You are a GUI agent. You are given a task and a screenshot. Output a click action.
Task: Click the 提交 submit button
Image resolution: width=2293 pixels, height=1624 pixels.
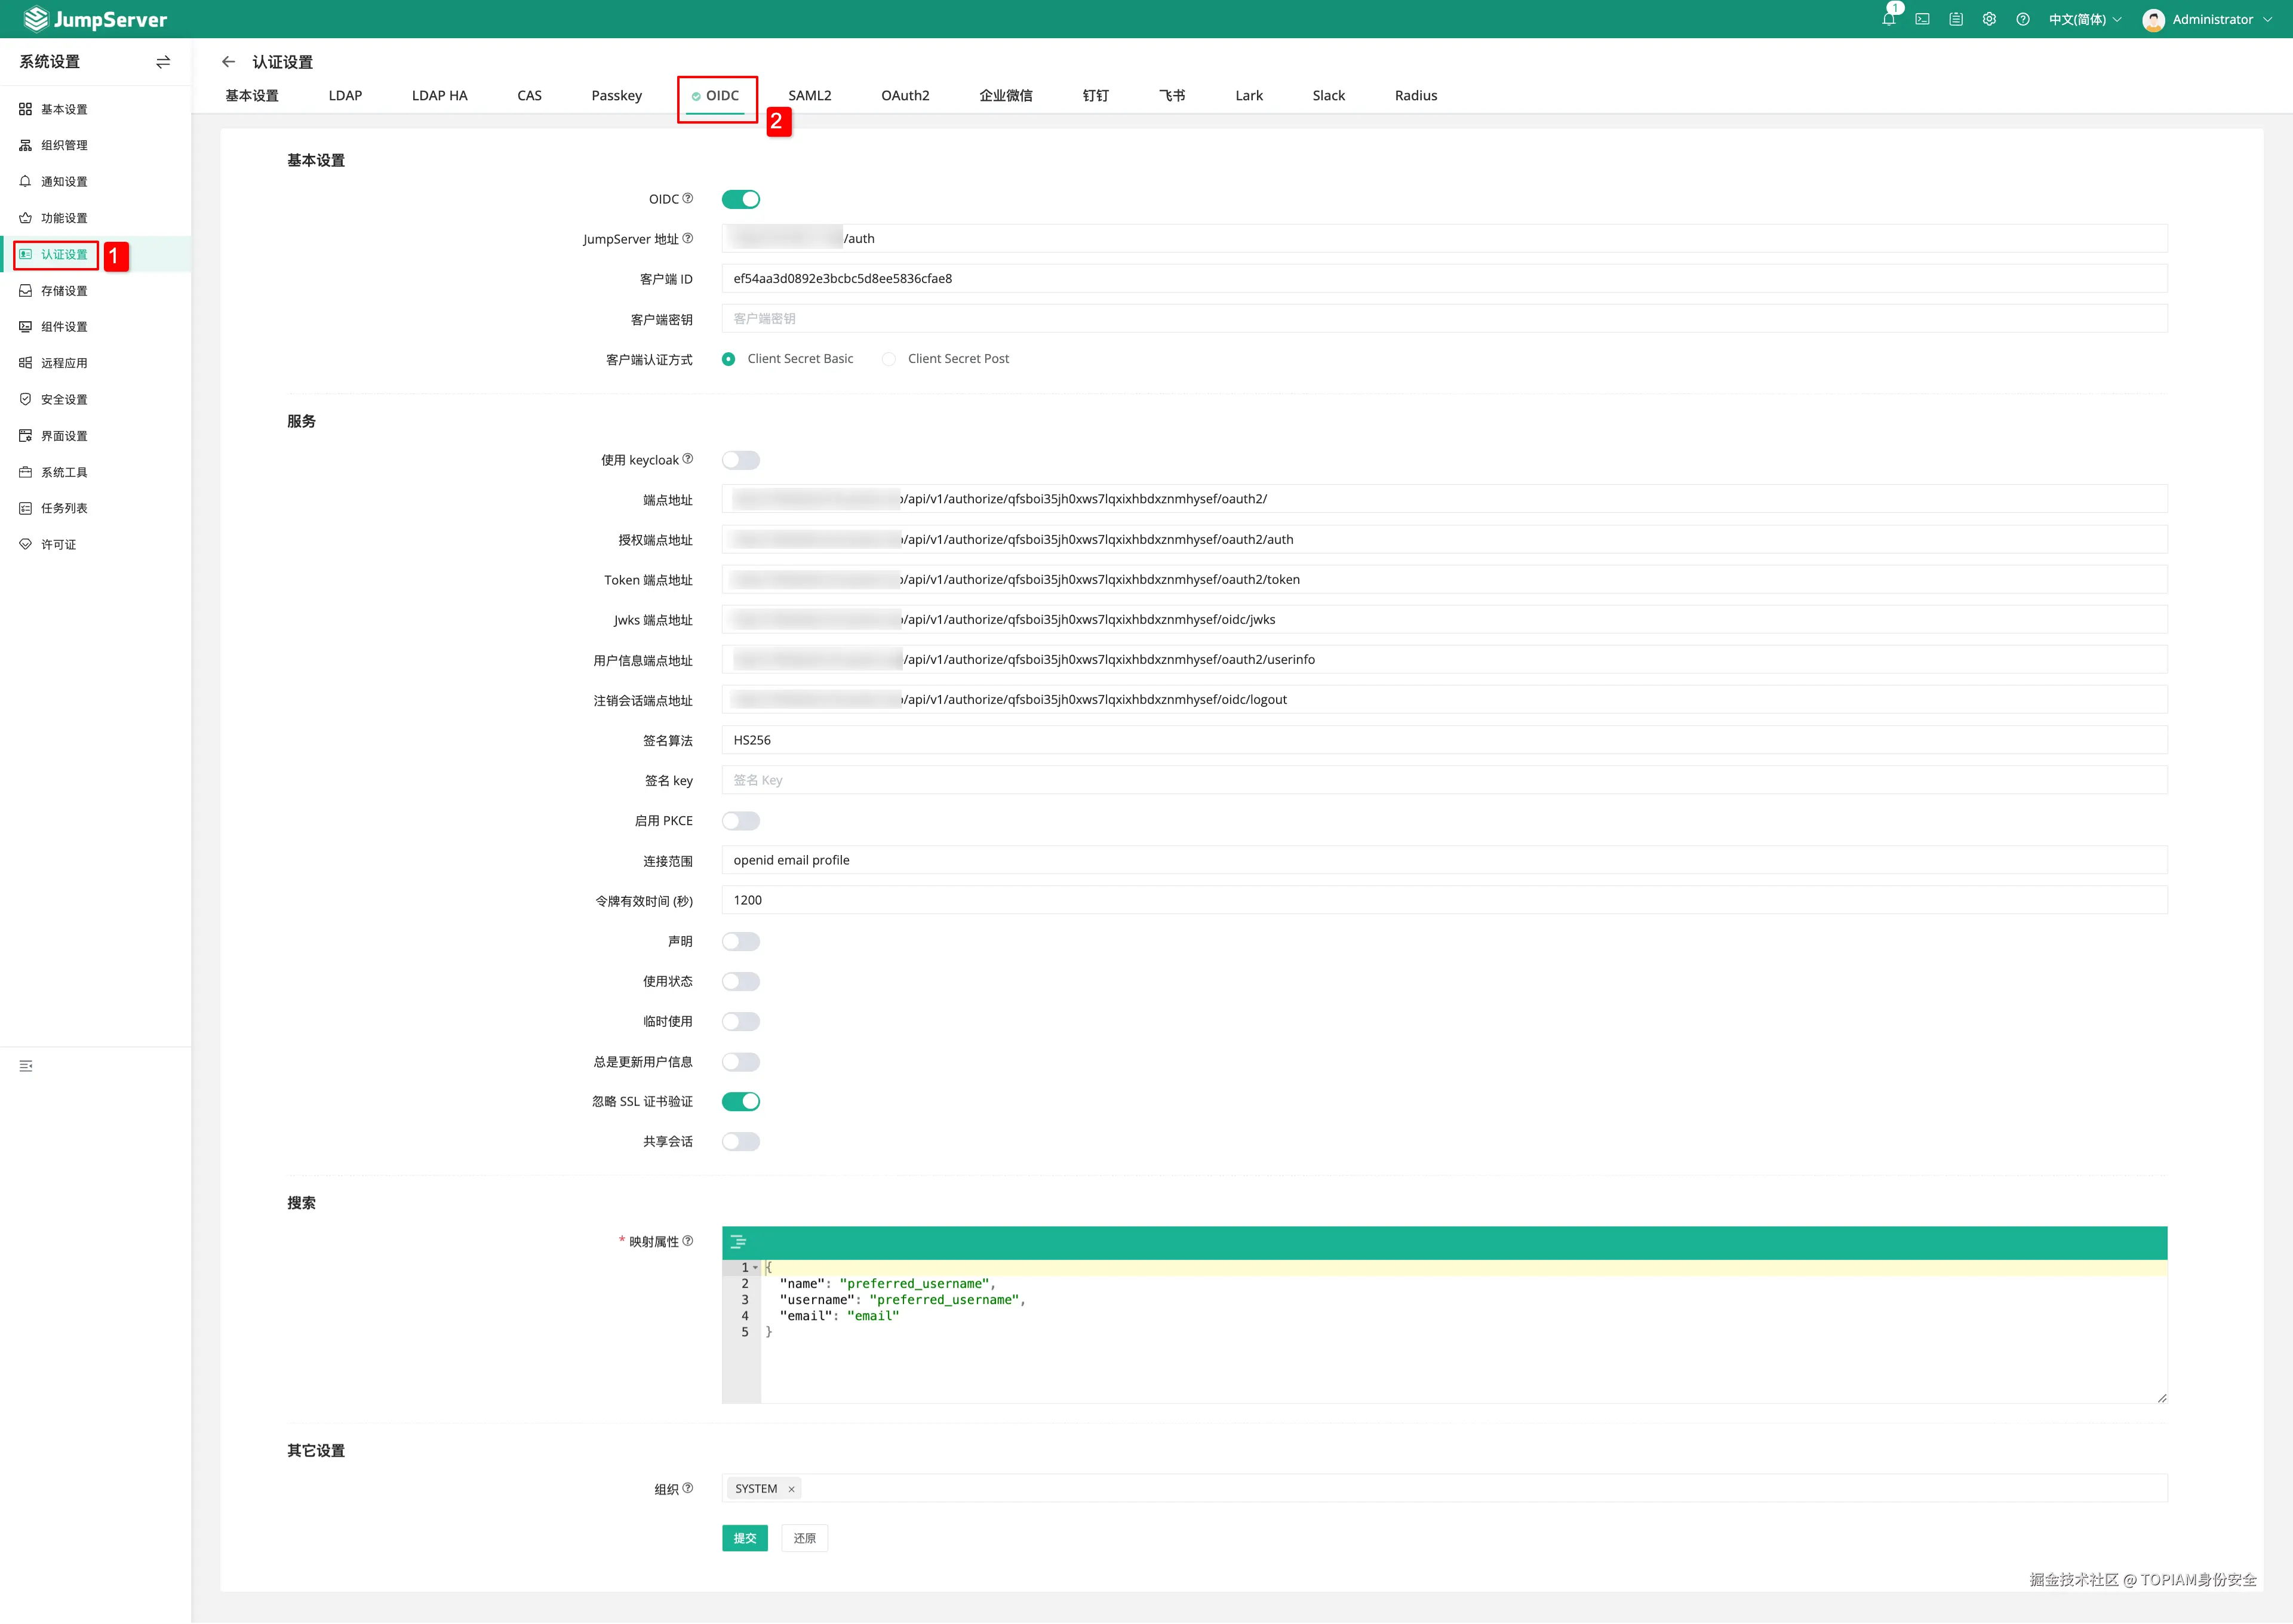[744, 1538]
